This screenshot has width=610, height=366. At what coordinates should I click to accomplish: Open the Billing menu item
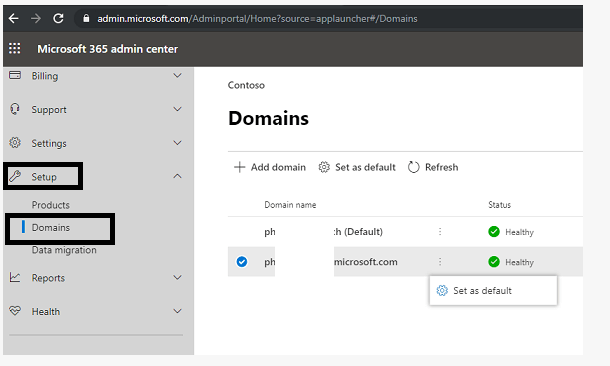(45, 76)
